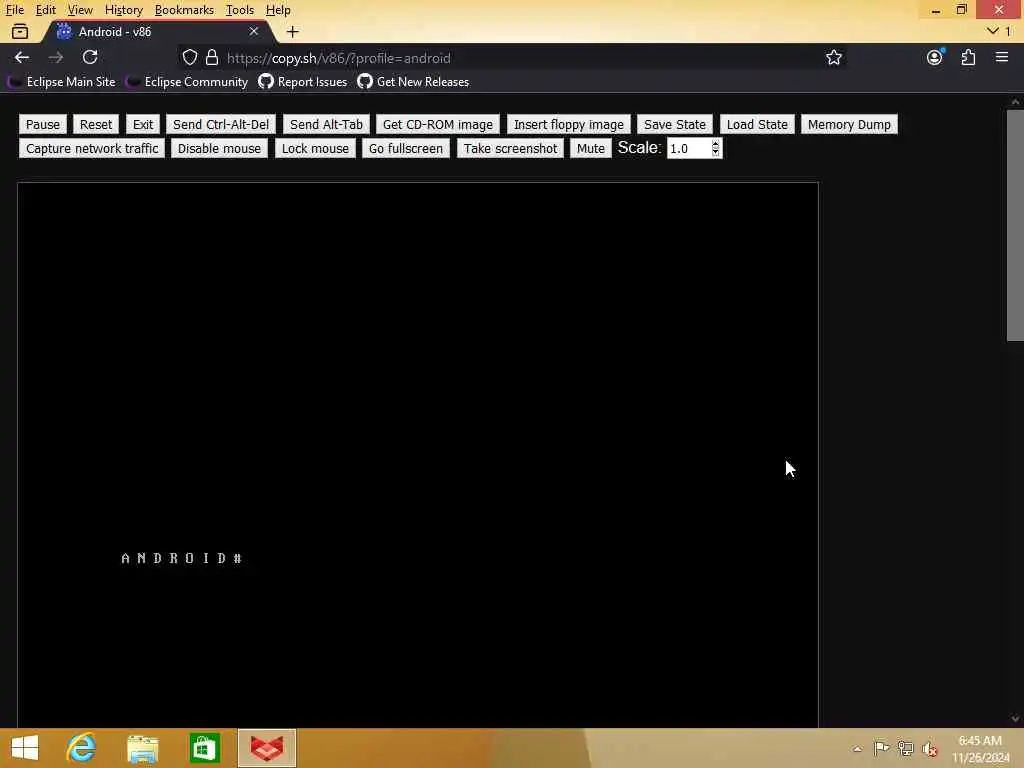Click the muted volume tray icon

(929, 749)
